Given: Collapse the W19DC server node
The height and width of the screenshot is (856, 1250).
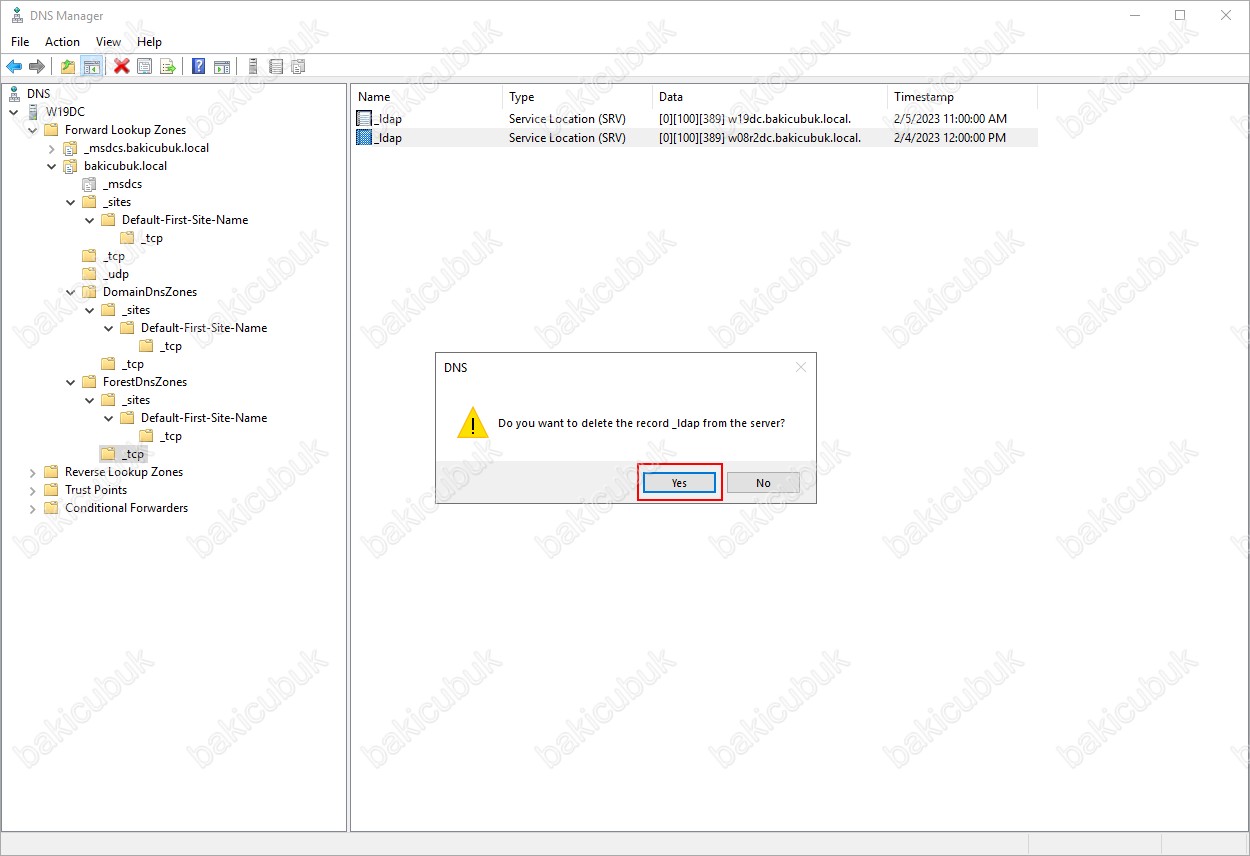Looking at the screenshot, I should click(14, 112).
